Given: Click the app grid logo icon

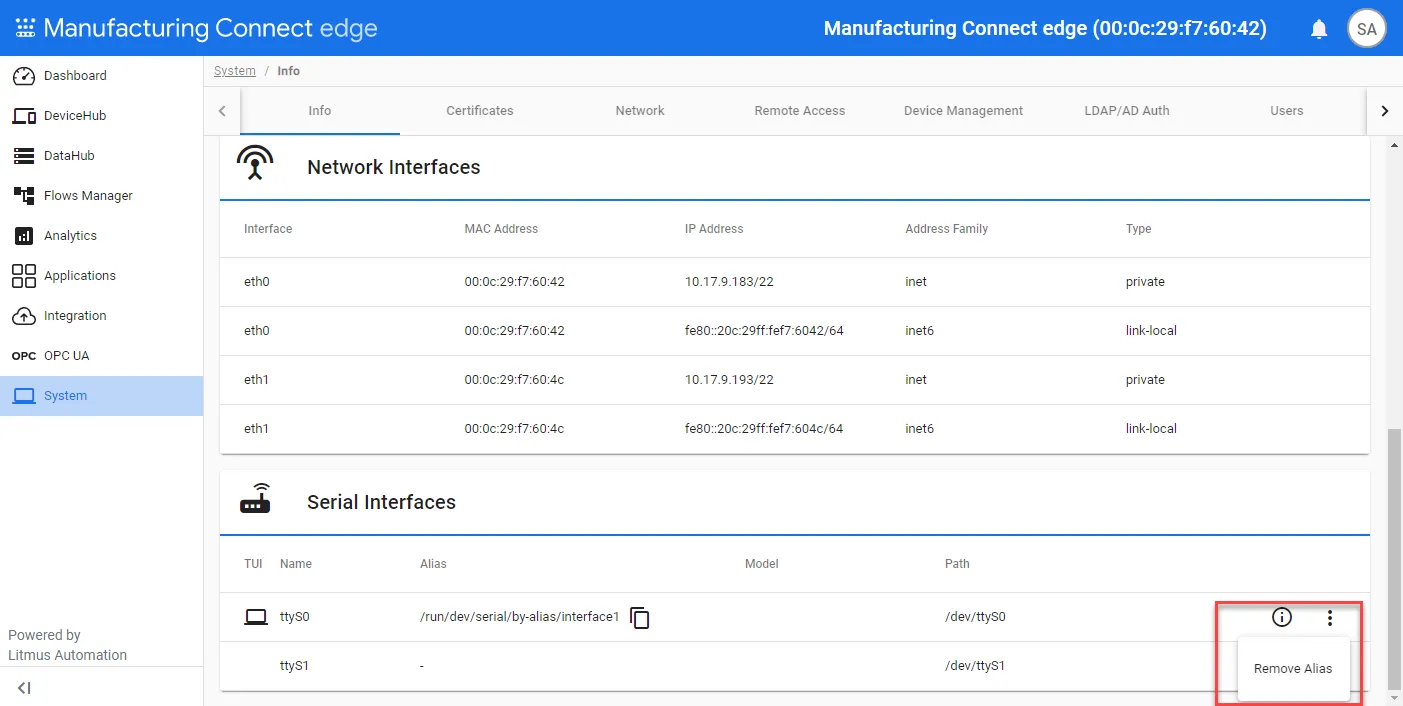Looking at the screenshot, I should [25, 28].
